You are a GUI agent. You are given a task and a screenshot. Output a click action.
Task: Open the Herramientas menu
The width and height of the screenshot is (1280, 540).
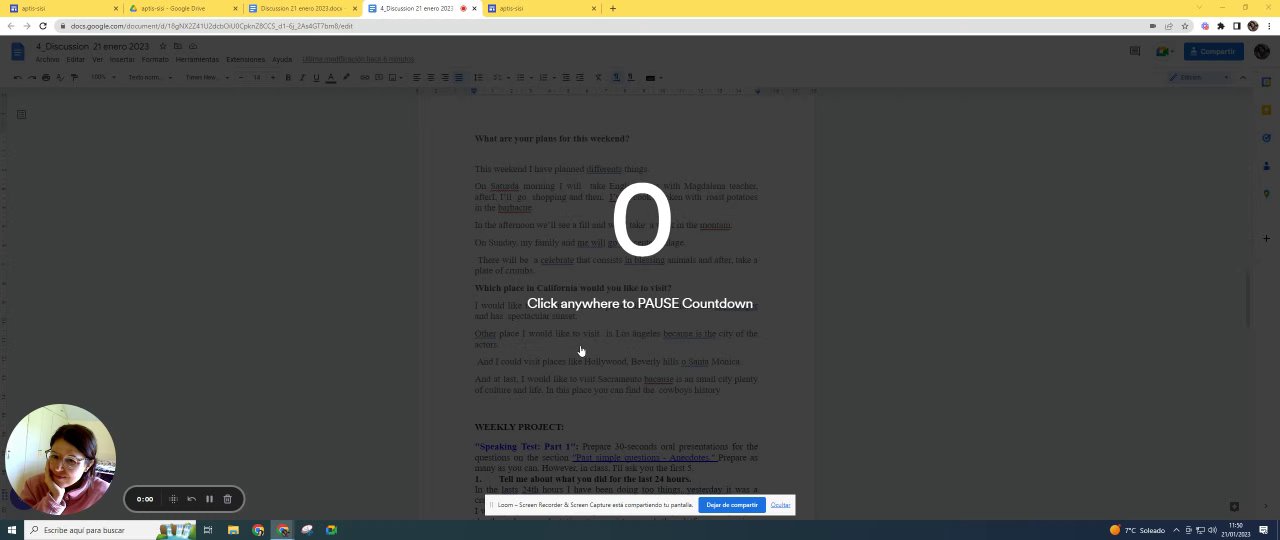click(x=197, y=60)
